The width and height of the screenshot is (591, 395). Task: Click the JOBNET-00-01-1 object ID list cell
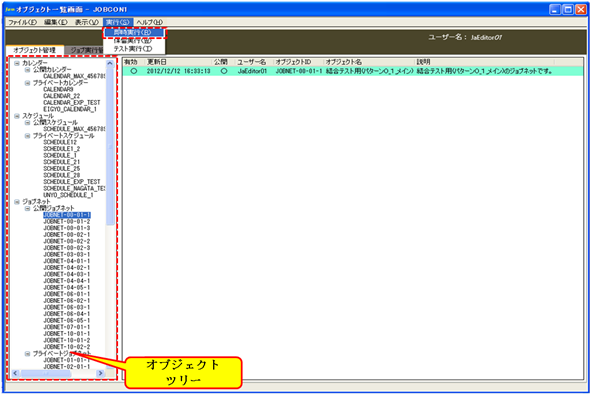tap(299, 71)
